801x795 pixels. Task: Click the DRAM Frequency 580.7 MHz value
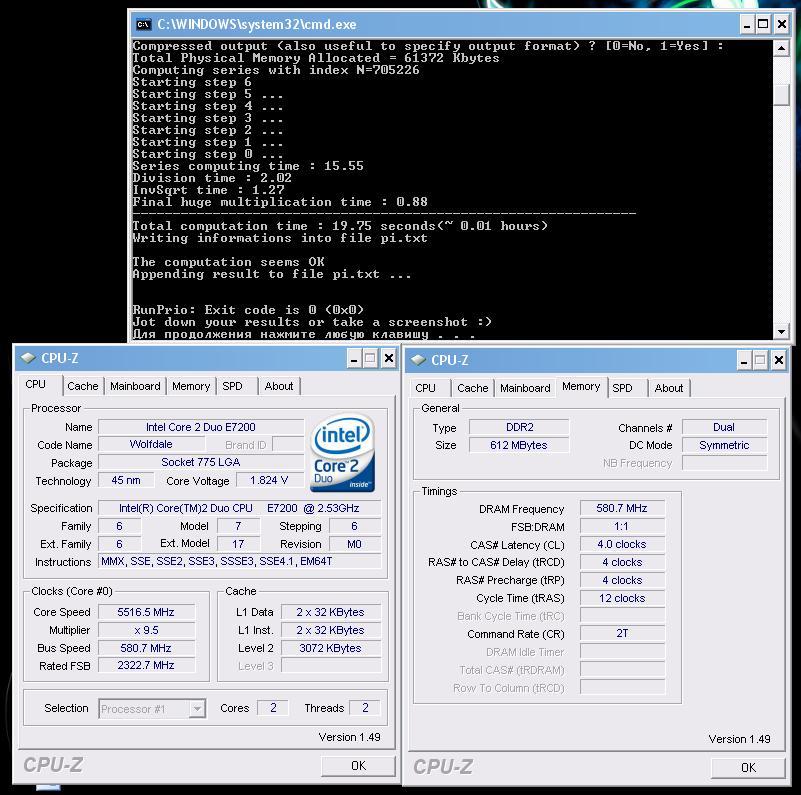(x=622, y=508)
